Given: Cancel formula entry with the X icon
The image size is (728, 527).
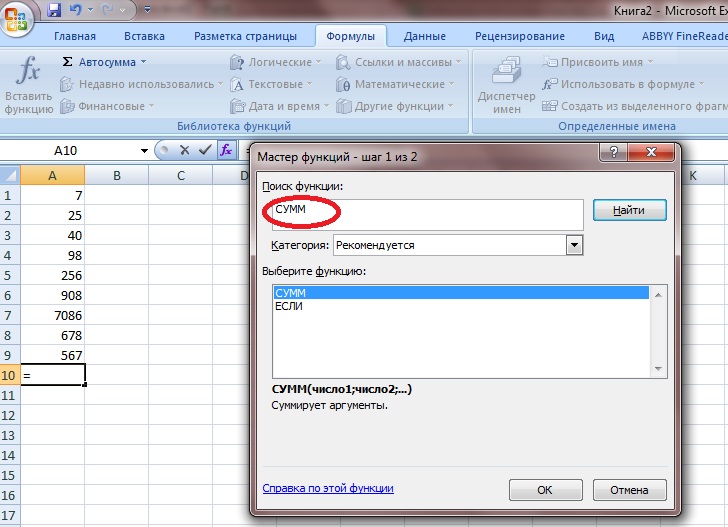Looking at the screenshot, I should 184,150.
